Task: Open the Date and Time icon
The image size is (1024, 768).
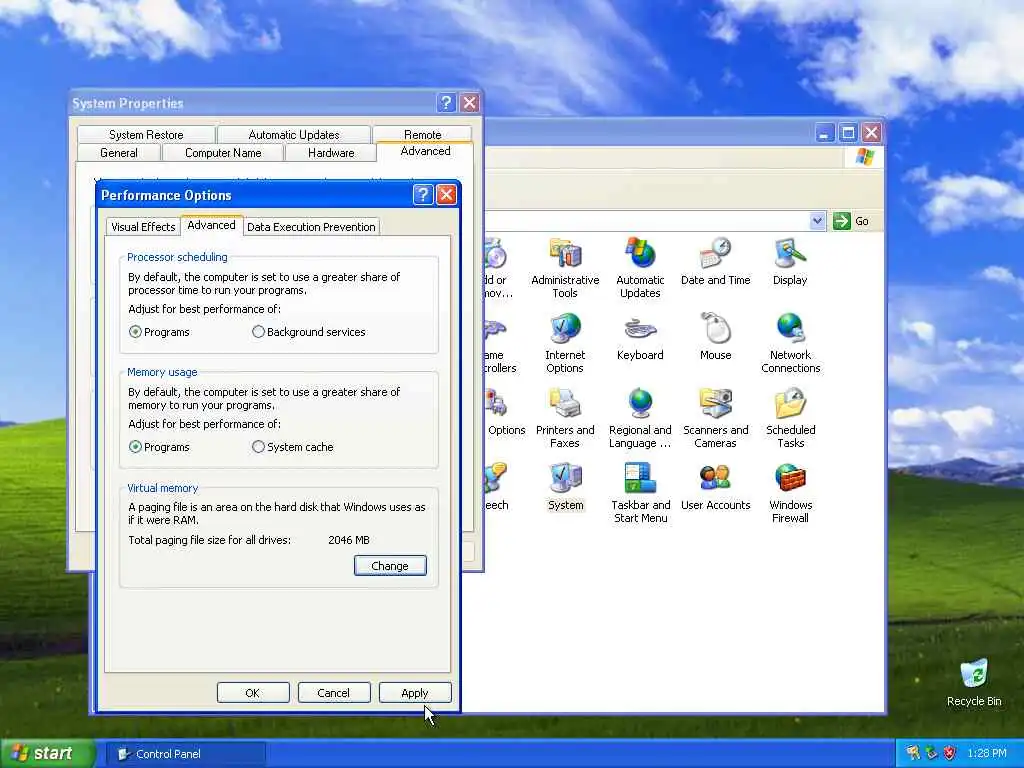Action: 715,263
